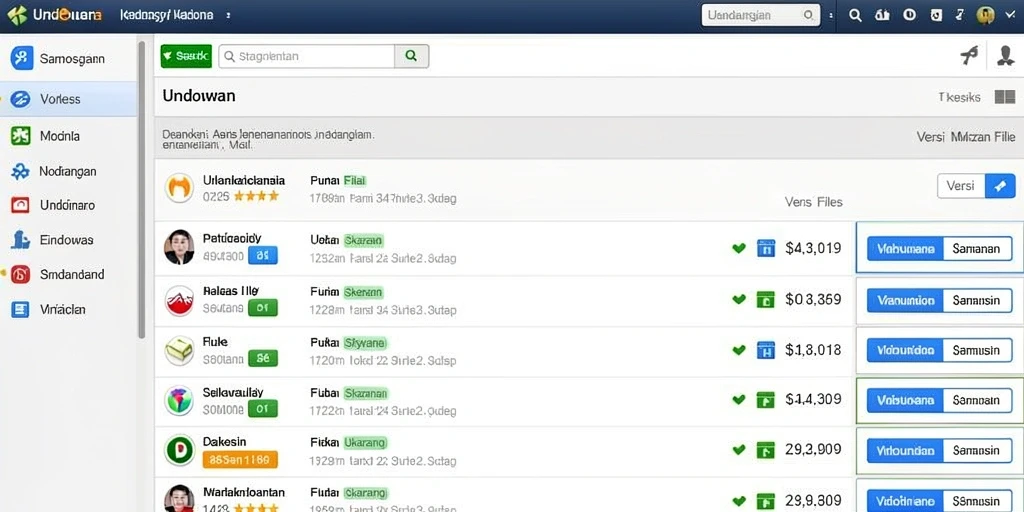1024x512 pixels.
Task: Open the Nodrangan sidebar menu item
Action: click(x=69, y=171)
